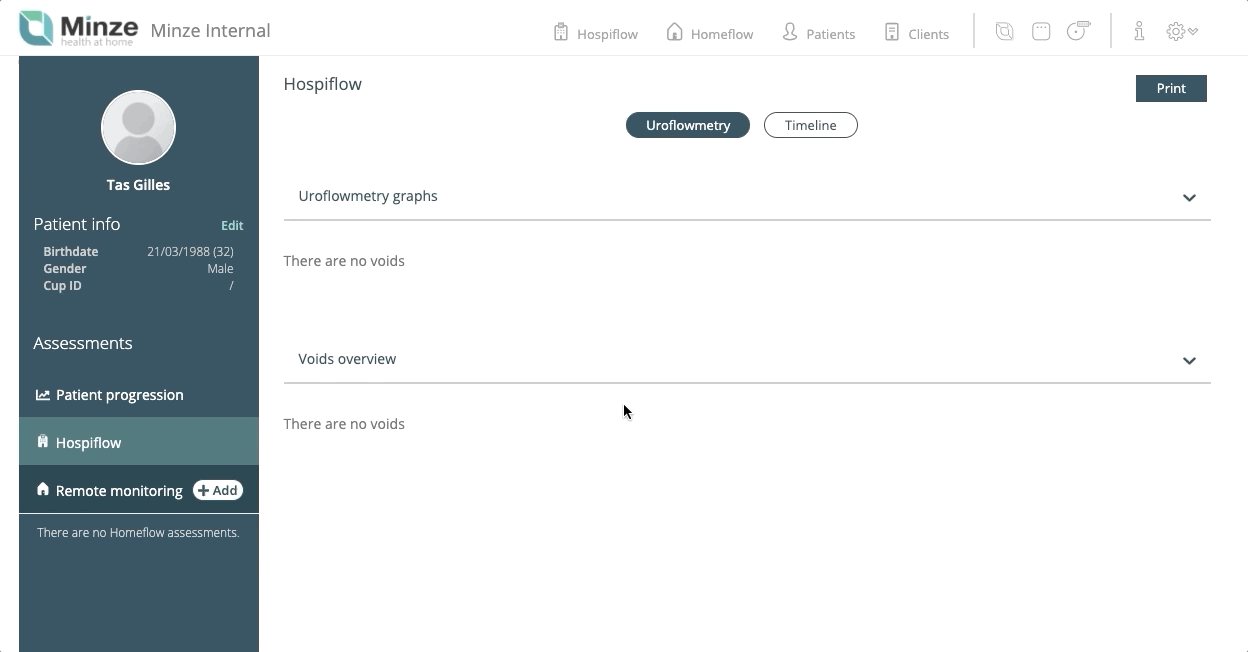Open the settings gear dropdown

[x=1182, y=31]
